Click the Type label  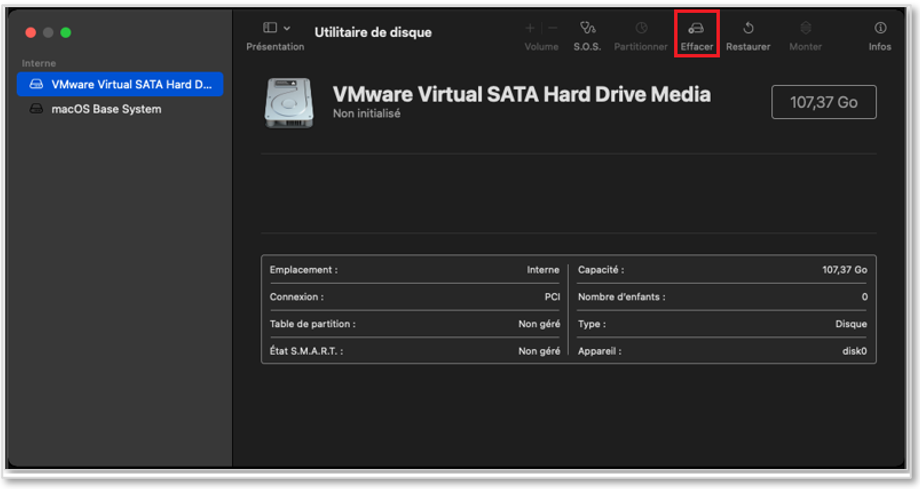(x=592, y=324)
